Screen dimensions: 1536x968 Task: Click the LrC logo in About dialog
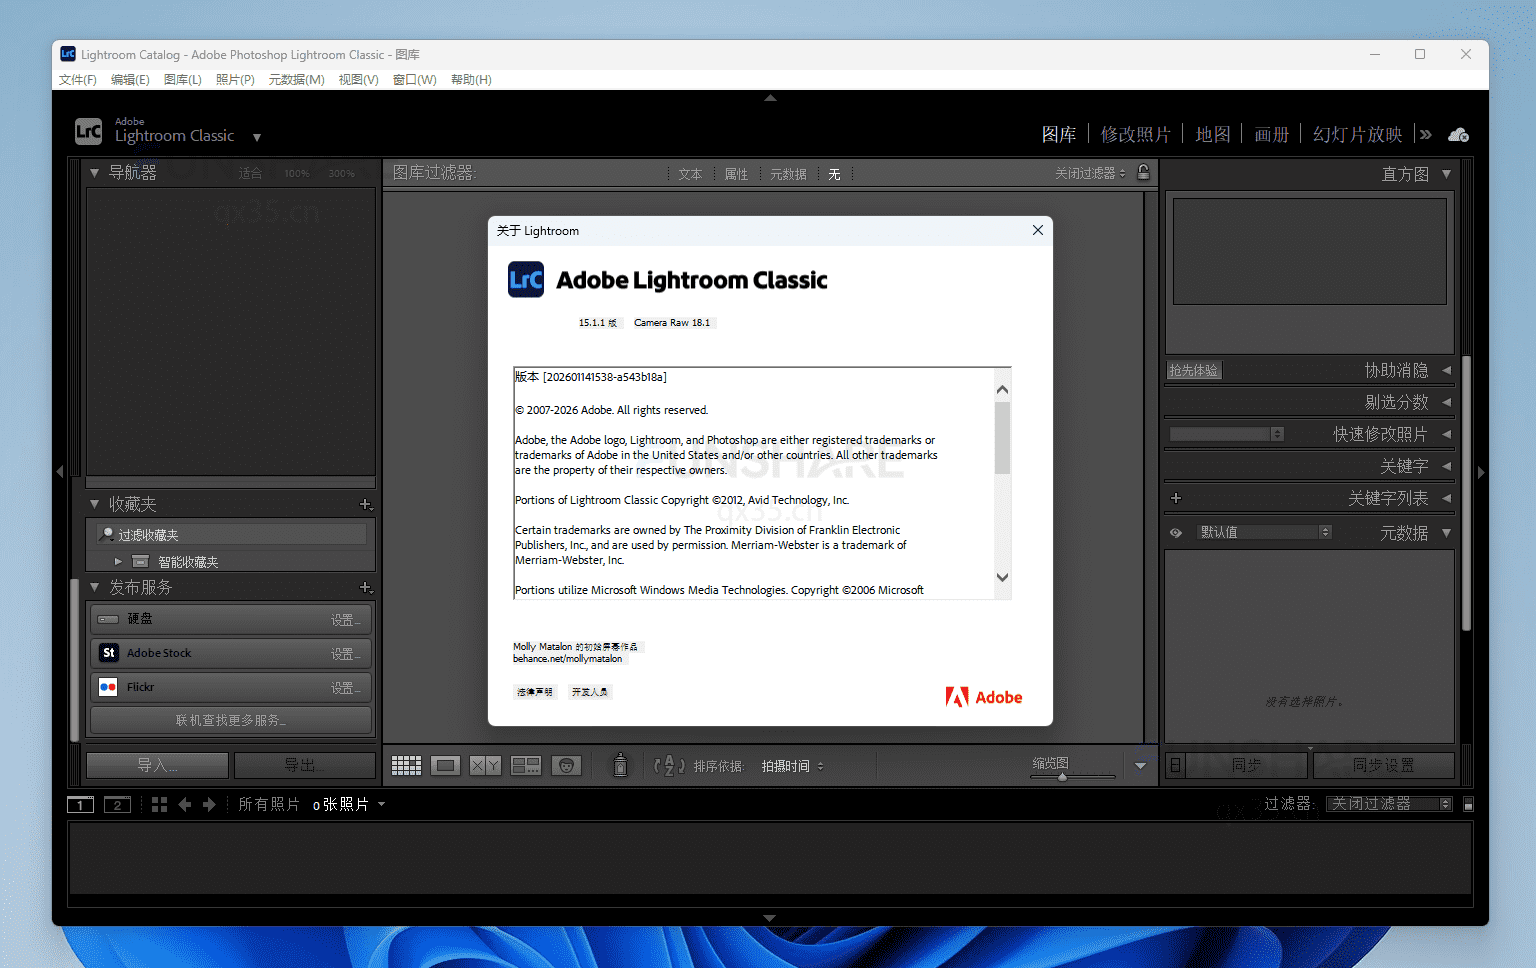tap(526, 280)
